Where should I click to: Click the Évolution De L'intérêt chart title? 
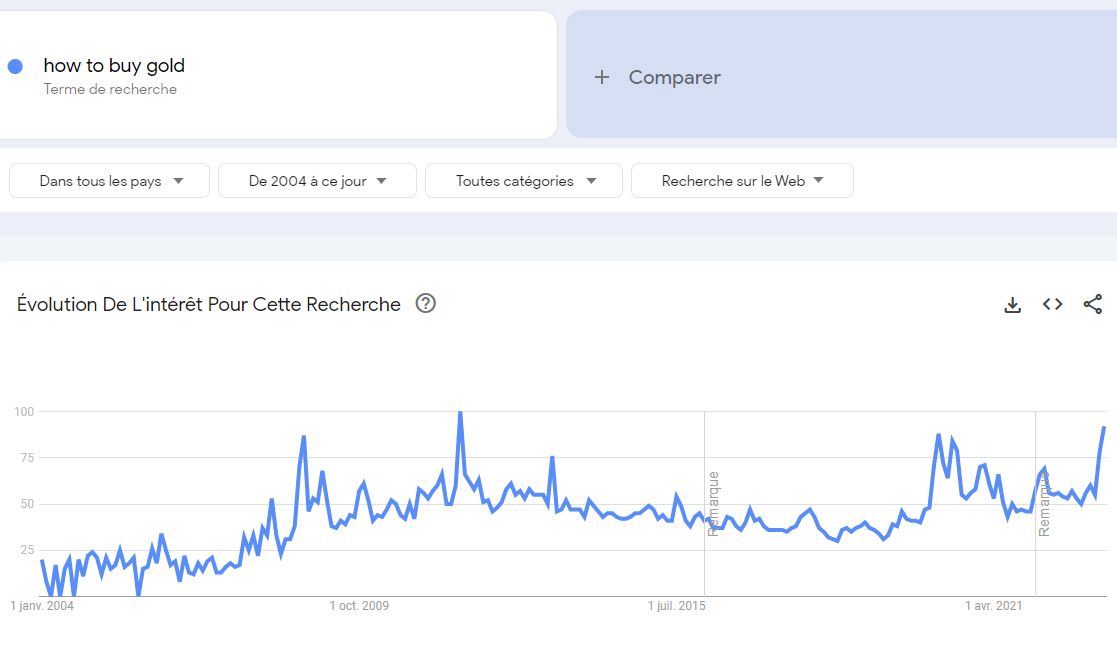pos(209,304)
